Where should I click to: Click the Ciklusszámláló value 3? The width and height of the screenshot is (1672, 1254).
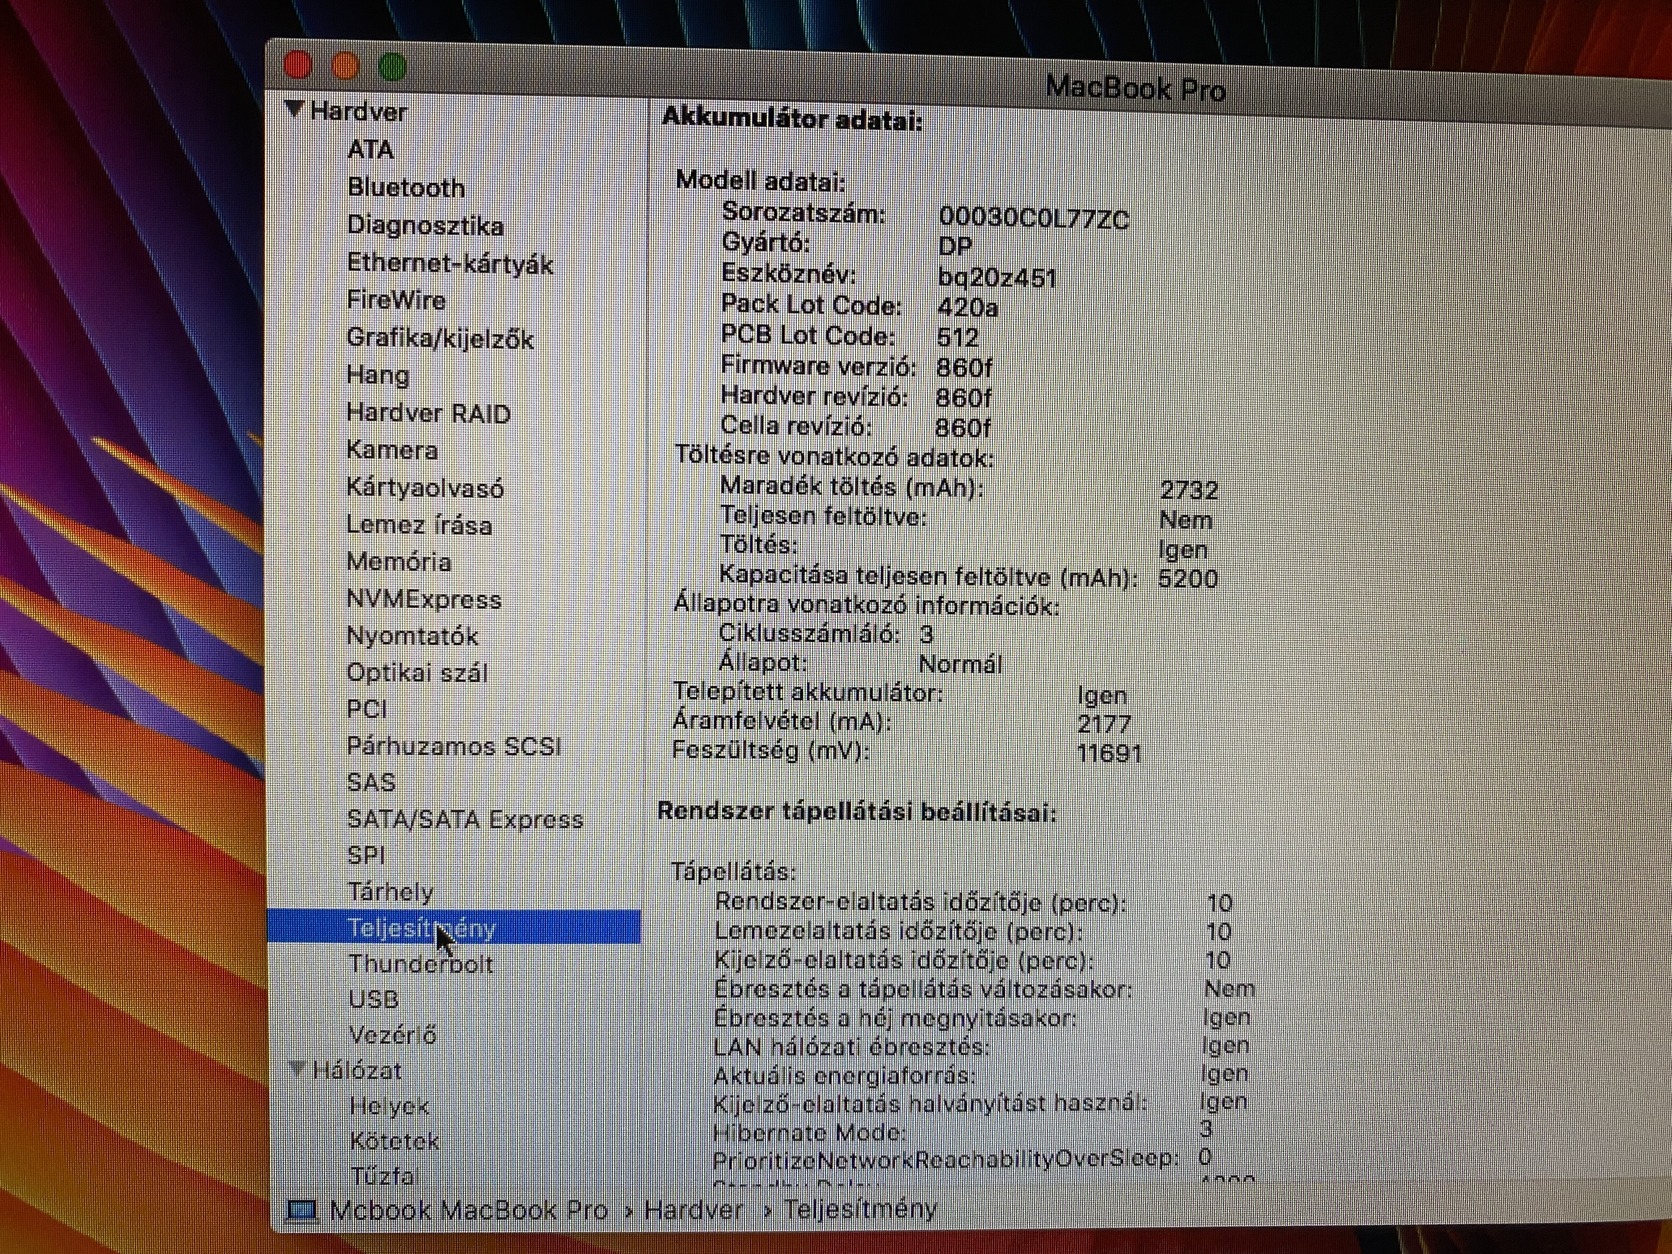926,634
